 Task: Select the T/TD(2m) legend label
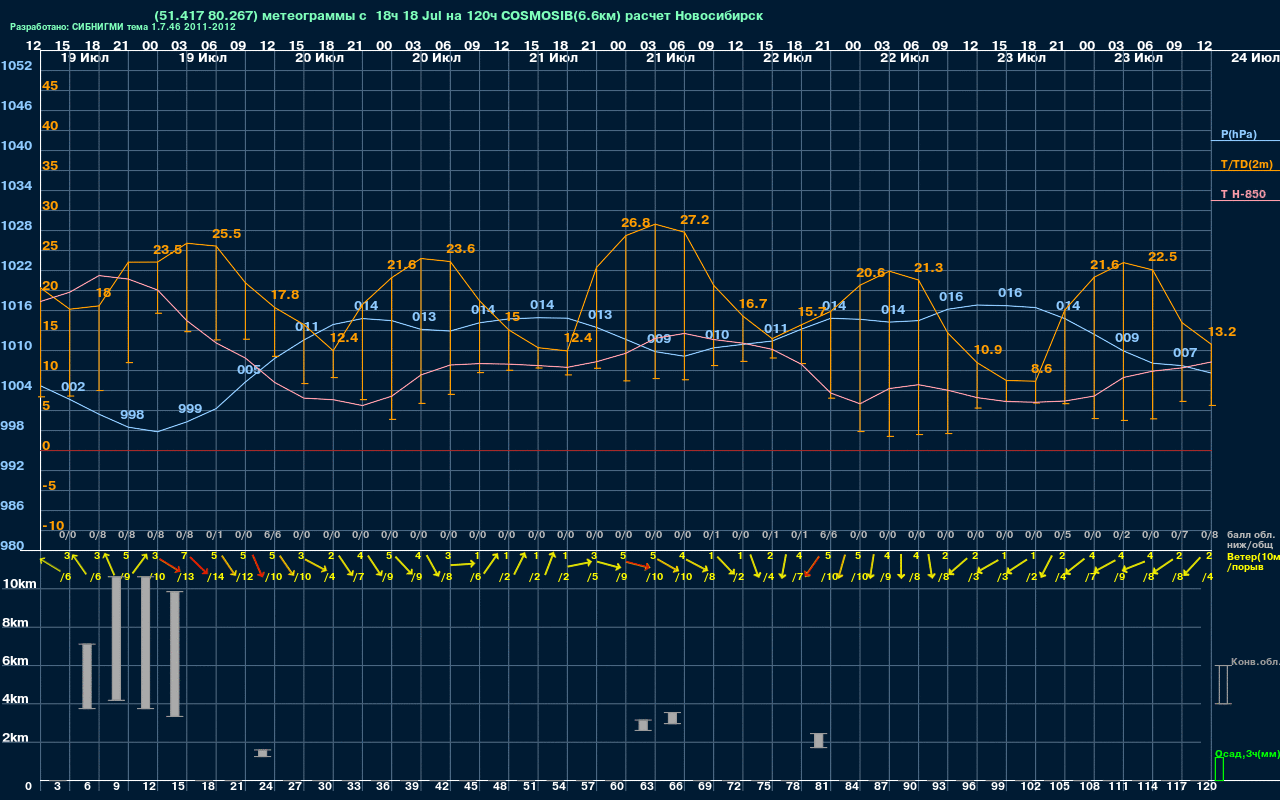pos(1246,164)
